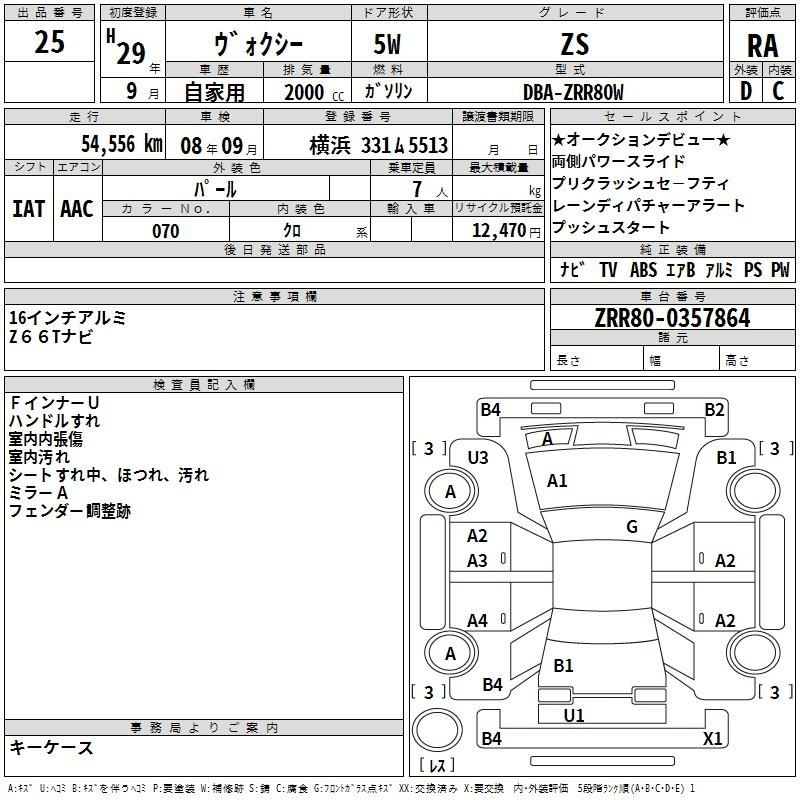Select the rear-right wheel on car diagram

[753, 653]
